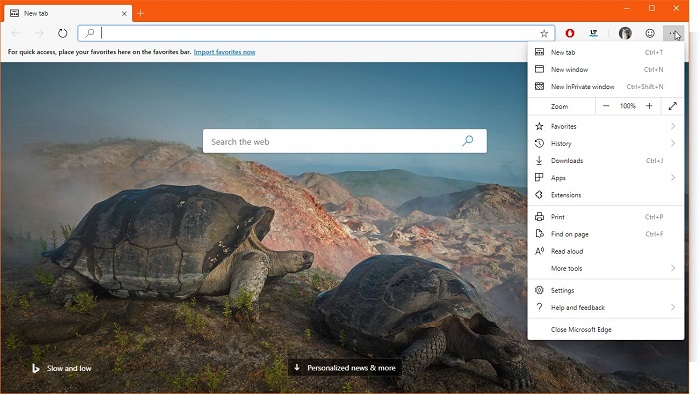Screen dimensions: 700x394
Task: Open the Opera red extension icon
Action: click(570, 33)
